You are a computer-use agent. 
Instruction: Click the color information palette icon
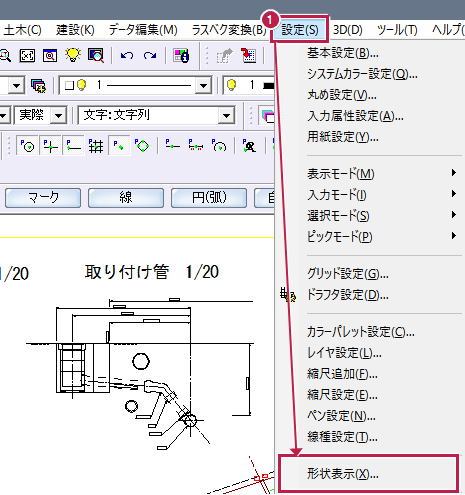(x=181, y=56)
